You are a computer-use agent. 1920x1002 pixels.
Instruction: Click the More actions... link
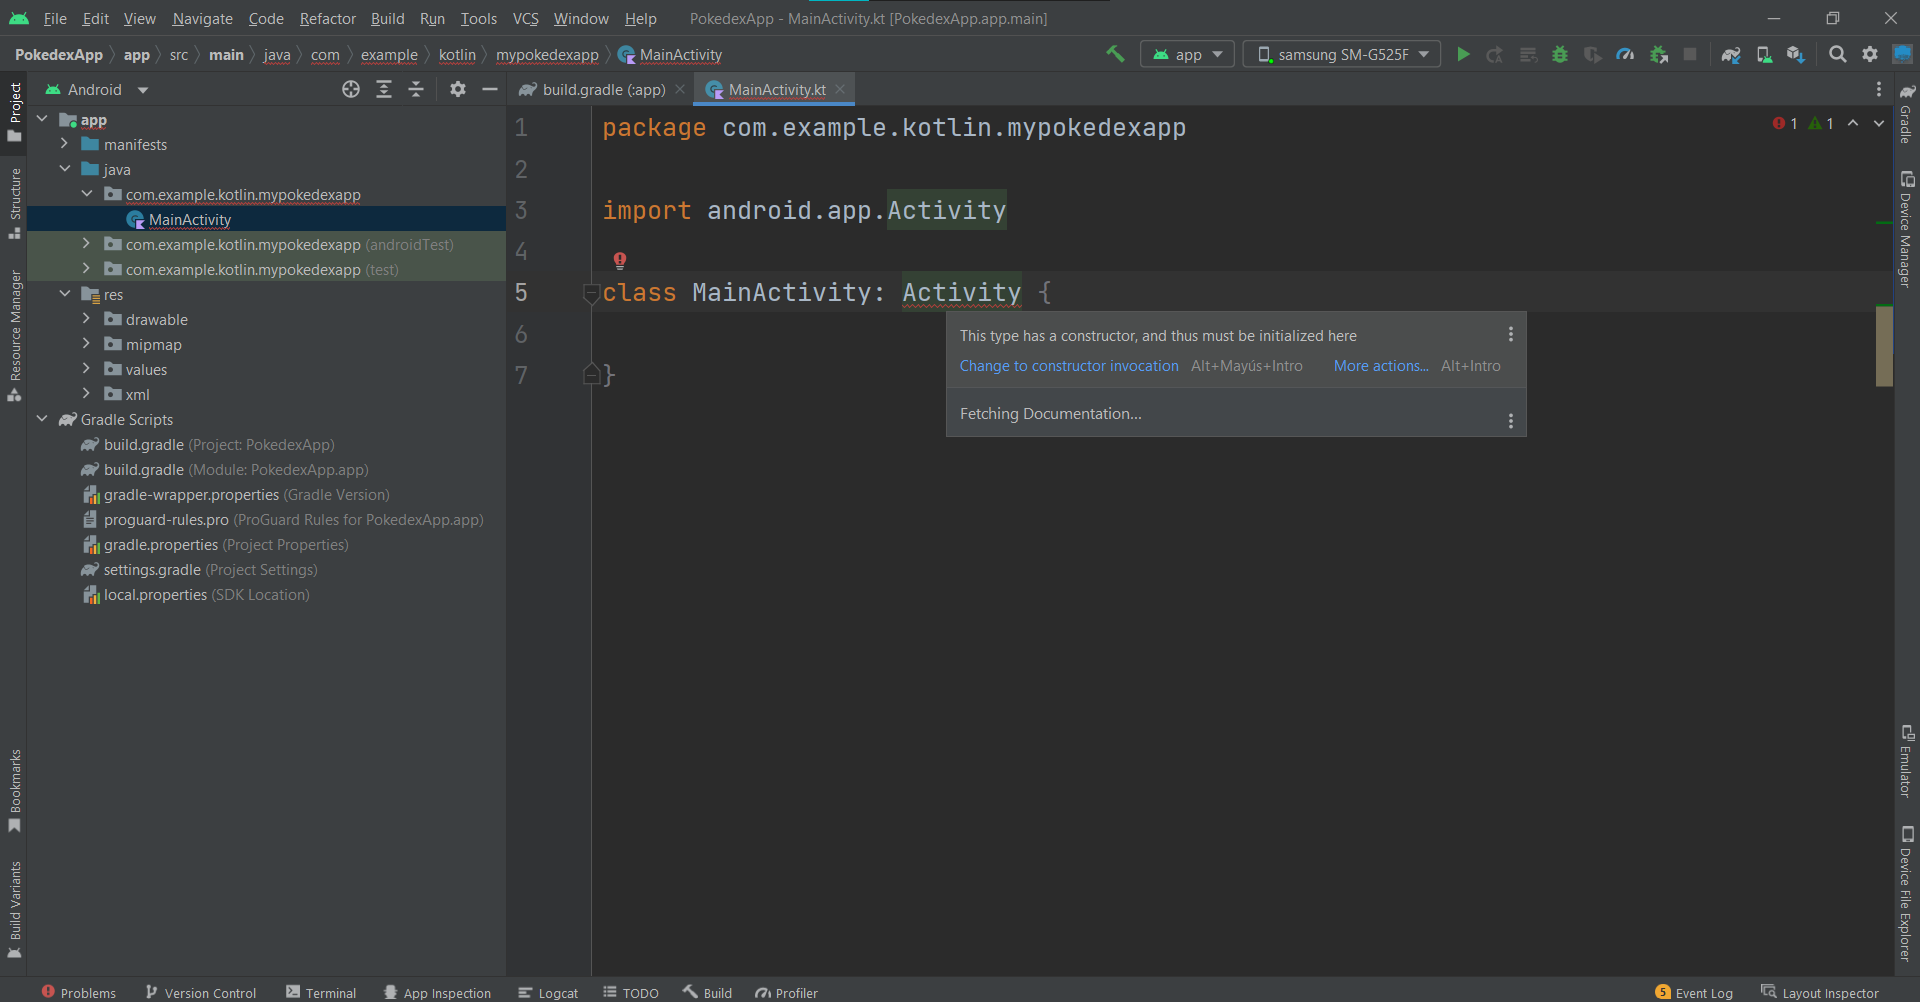pyautogui.click(x=1380, y=366)
